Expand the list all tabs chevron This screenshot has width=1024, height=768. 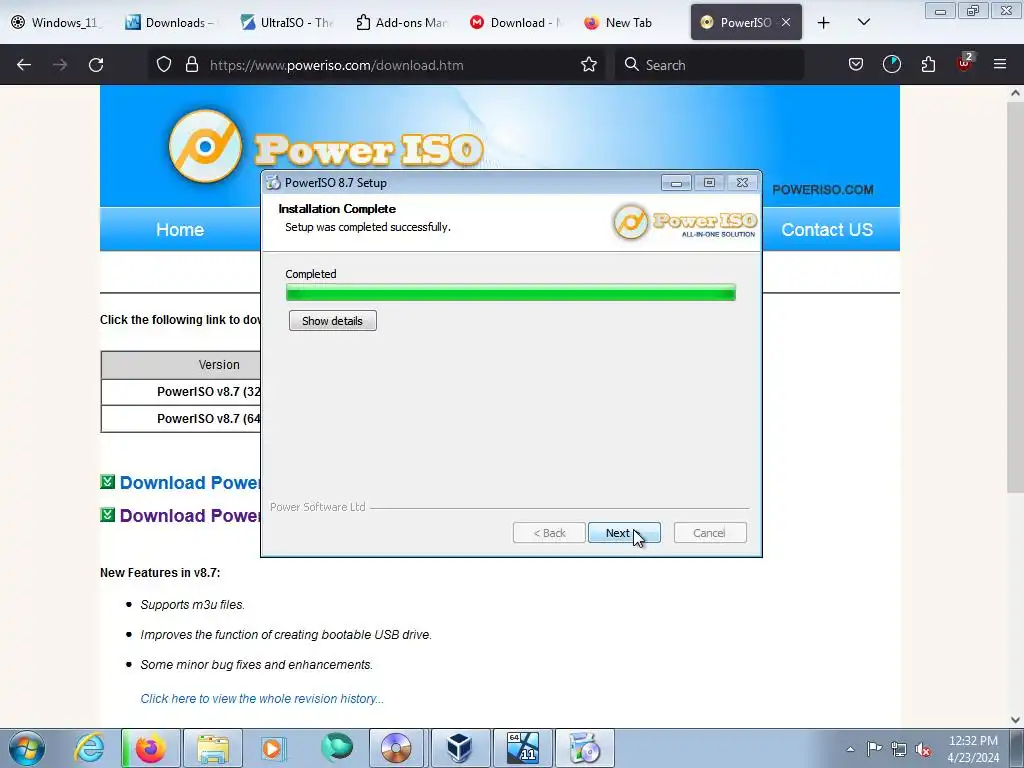863,22
